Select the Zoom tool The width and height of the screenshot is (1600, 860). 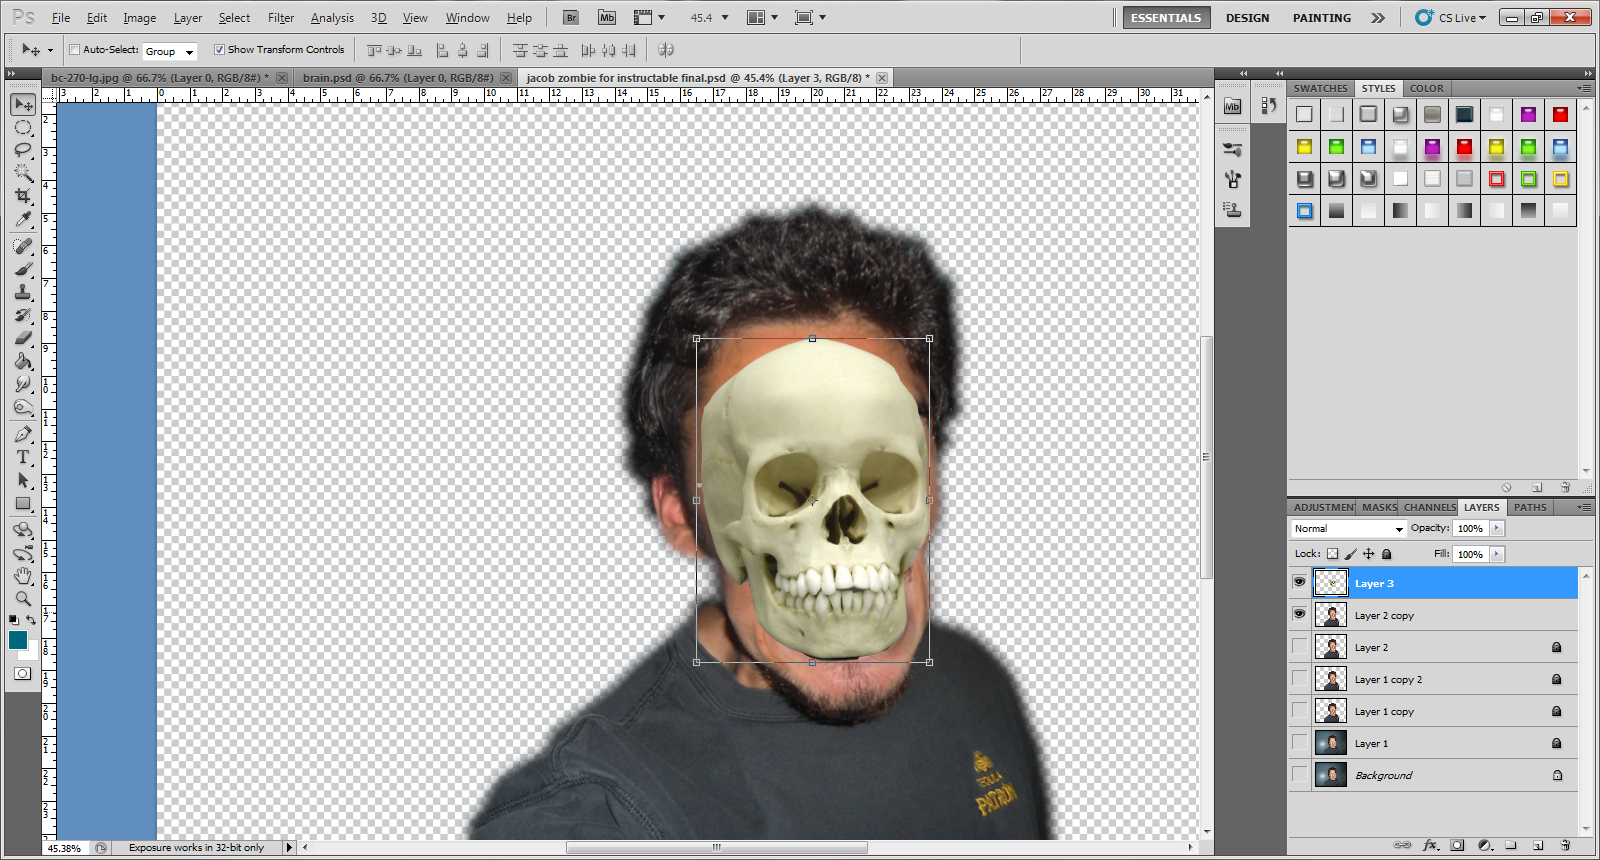pyautogui.click(x=23, y=599)
